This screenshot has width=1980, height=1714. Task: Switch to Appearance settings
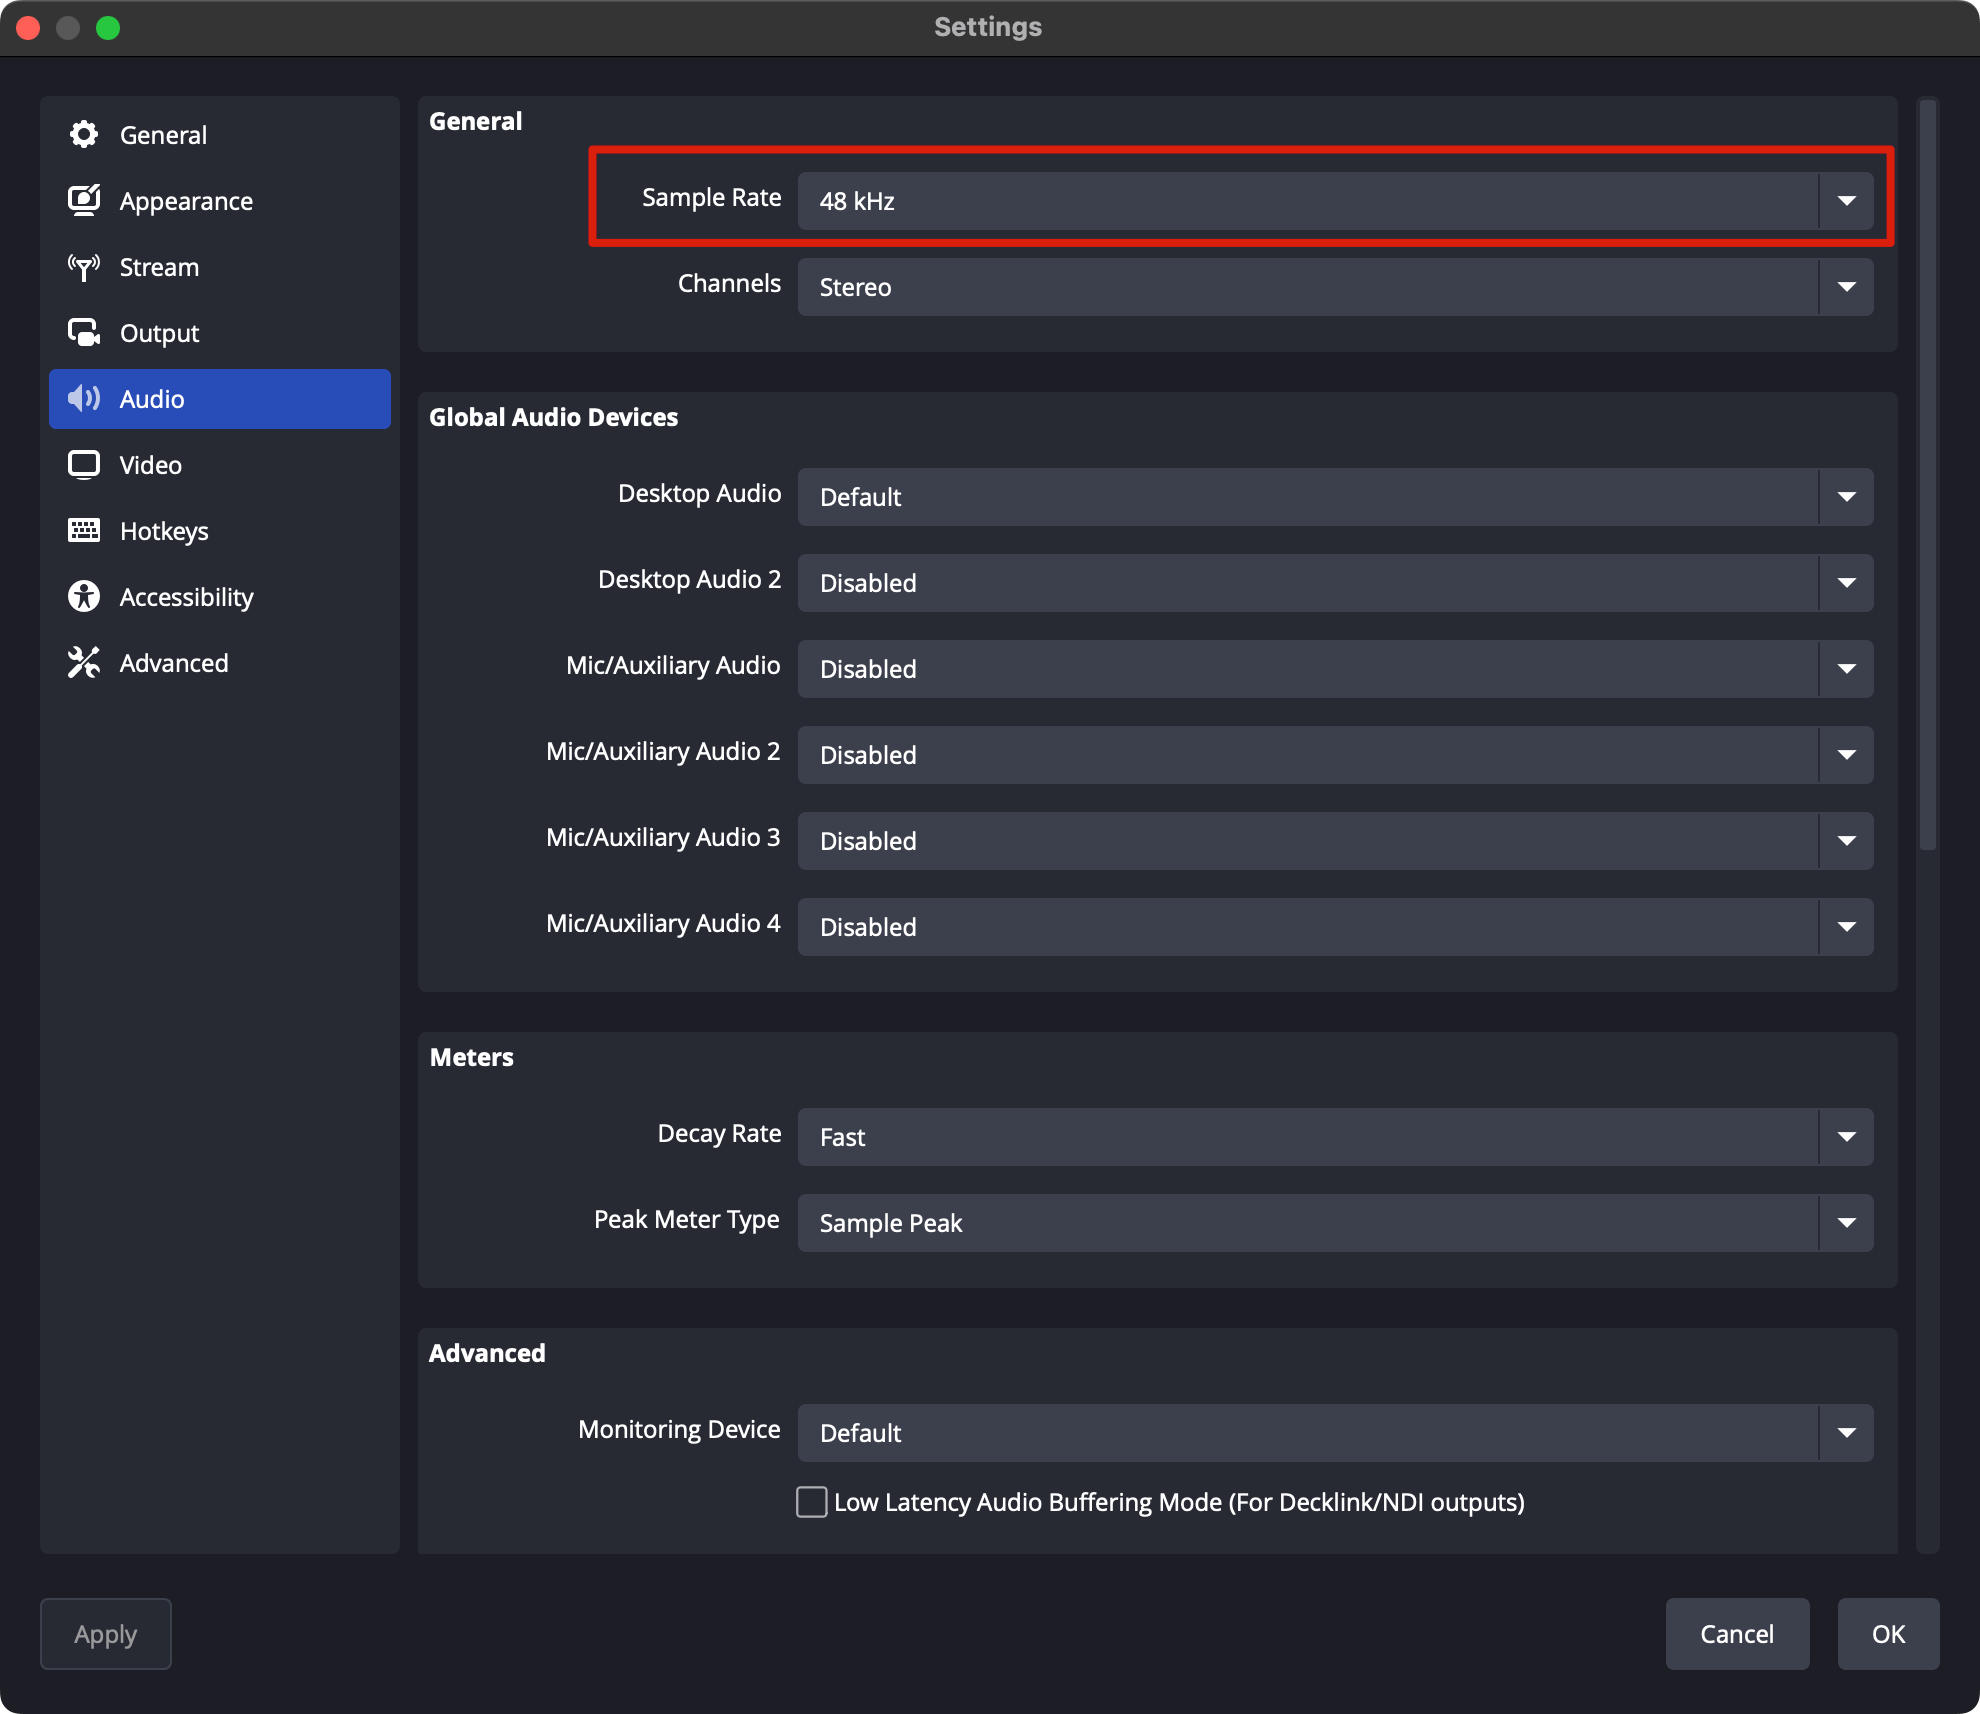click(220, 201)
